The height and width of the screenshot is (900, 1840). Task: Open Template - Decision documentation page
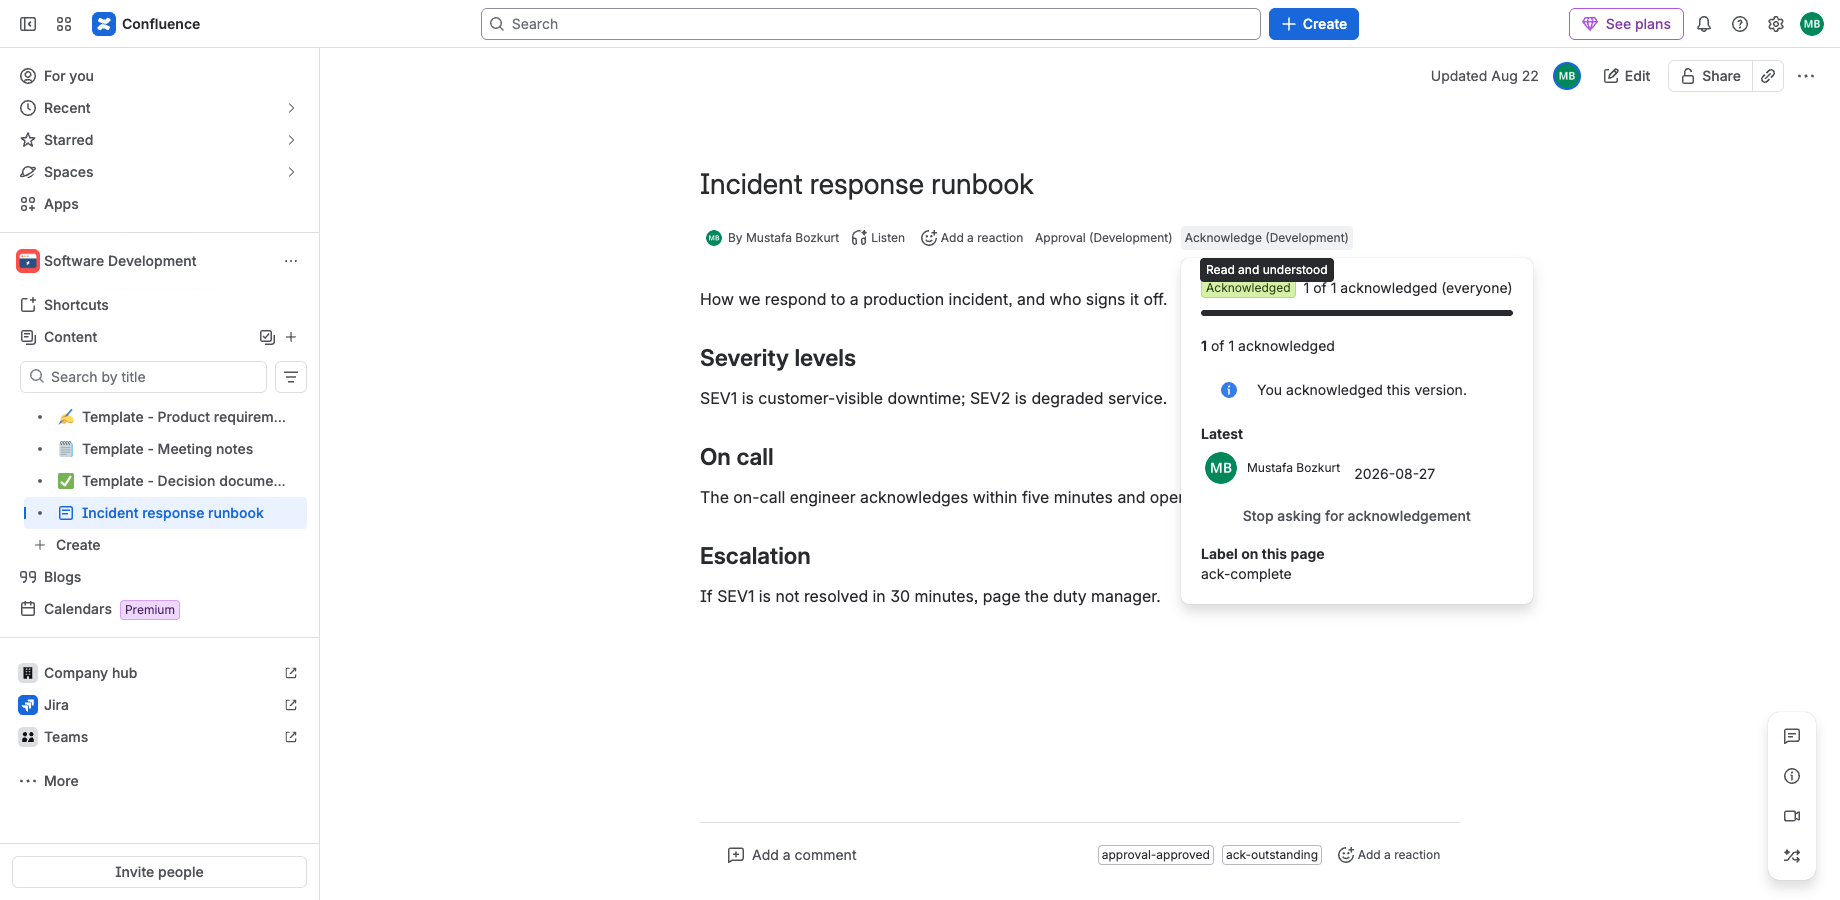coord(165,481)
